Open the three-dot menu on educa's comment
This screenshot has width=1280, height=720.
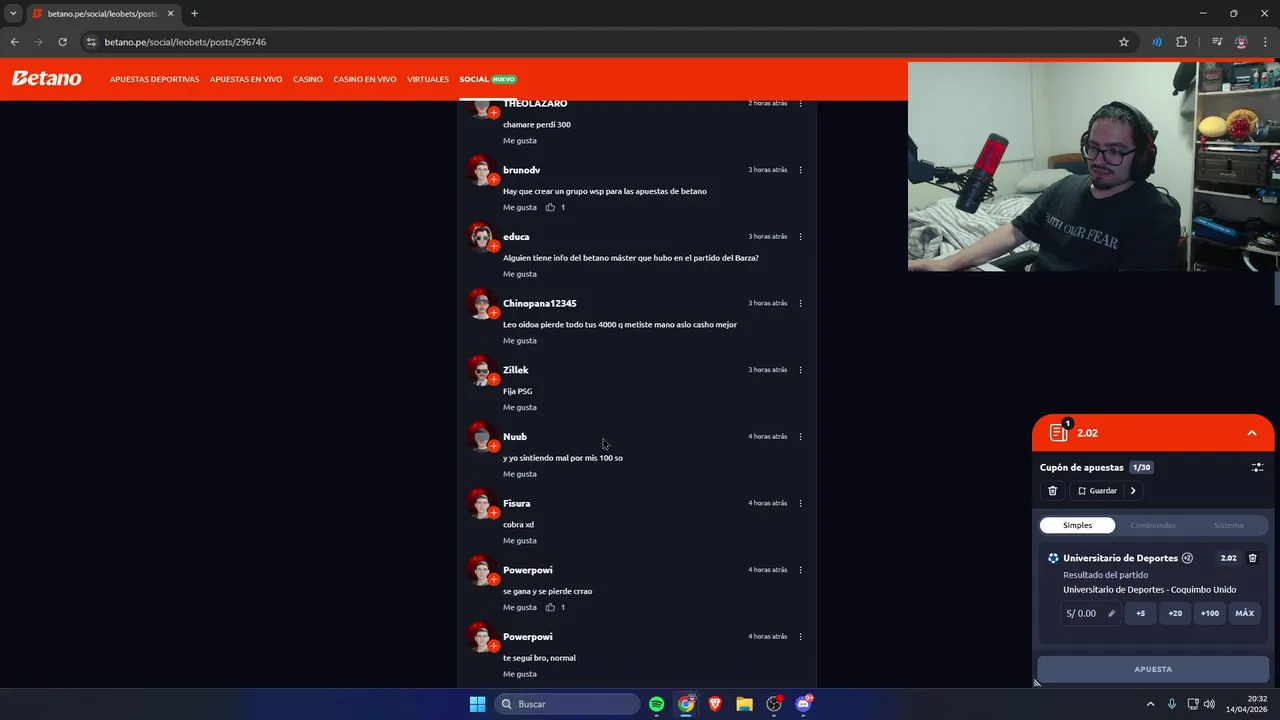800,237
